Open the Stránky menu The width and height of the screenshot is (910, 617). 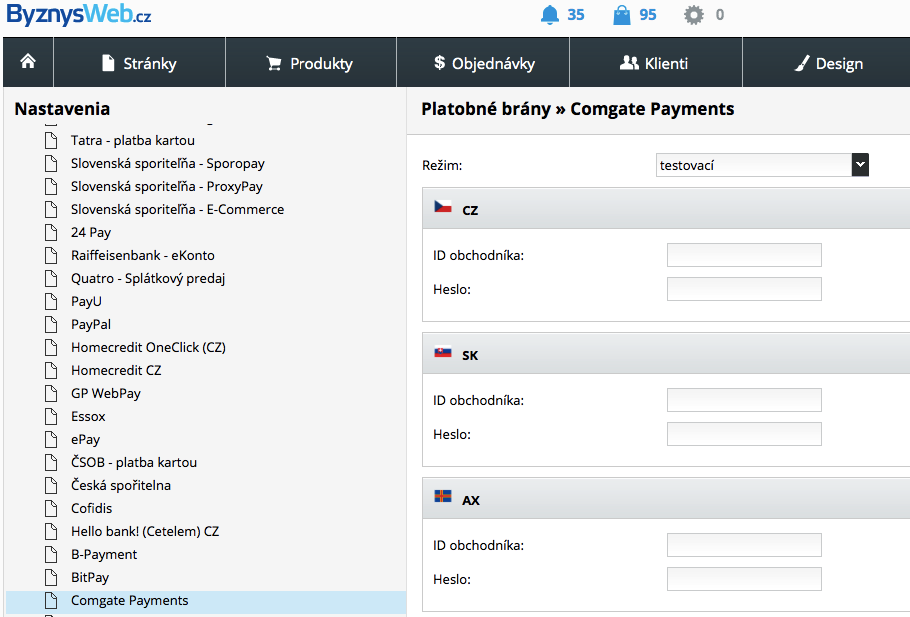click(x=139, y=63)
